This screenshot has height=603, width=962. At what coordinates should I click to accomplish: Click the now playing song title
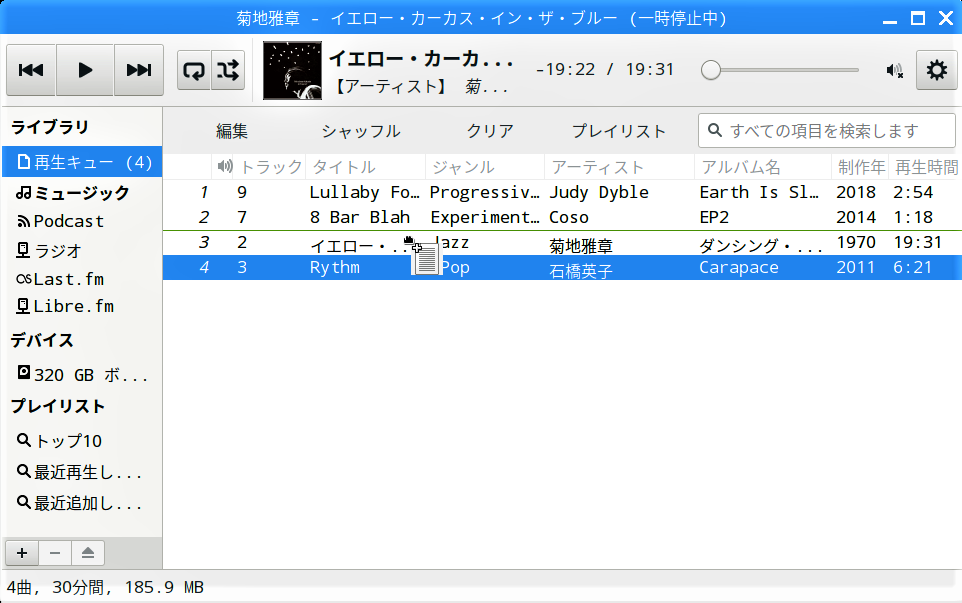click(x=421, y=59)
